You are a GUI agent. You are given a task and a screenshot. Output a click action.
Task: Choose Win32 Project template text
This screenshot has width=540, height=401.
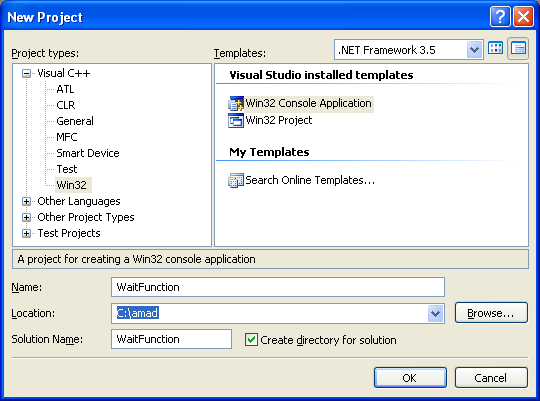point(279,121)
